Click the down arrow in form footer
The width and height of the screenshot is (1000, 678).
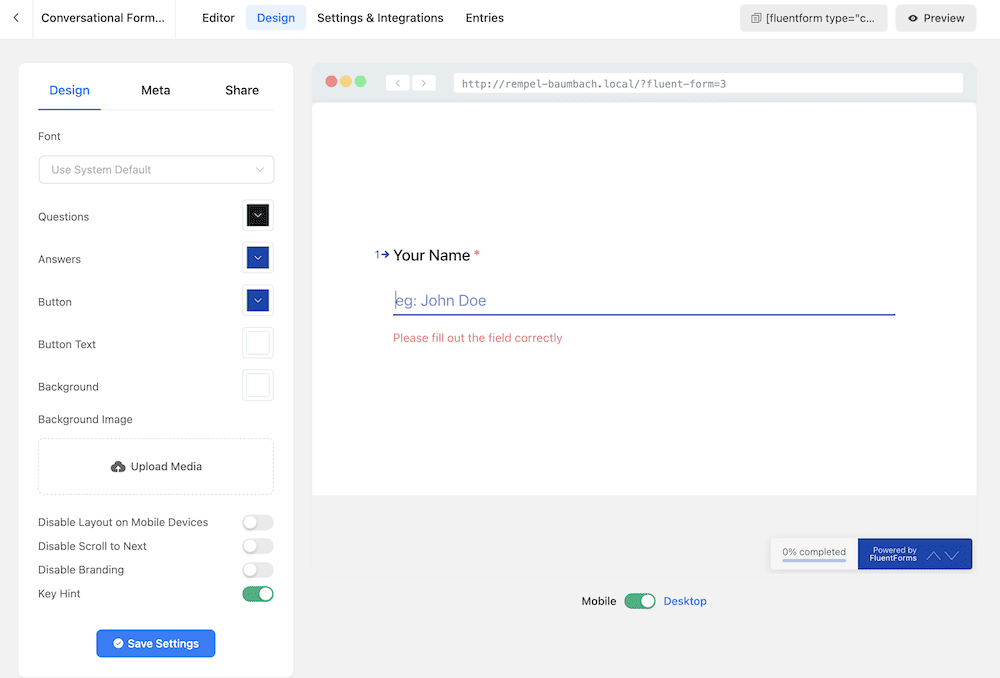coord(952,555)
